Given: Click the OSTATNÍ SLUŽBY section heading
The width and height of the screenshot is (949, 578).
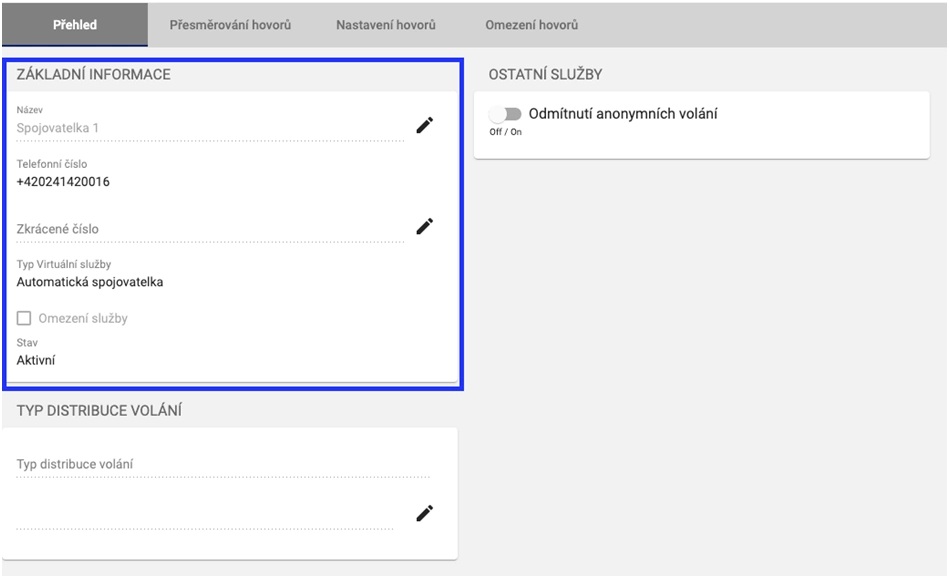Looking at the screenshot, I should [545, 75].
